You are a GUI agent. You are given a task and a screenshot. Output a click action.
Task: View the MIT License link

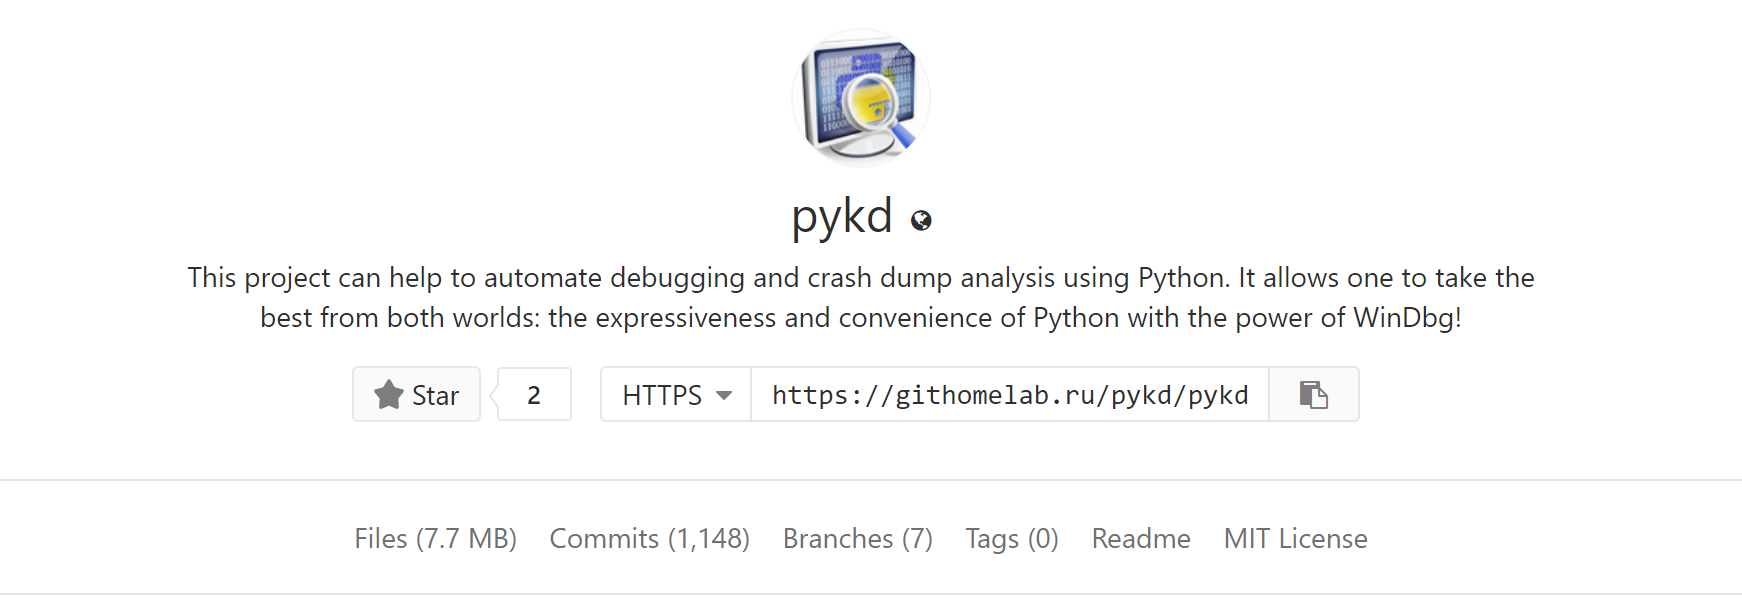pos(1295,538)
